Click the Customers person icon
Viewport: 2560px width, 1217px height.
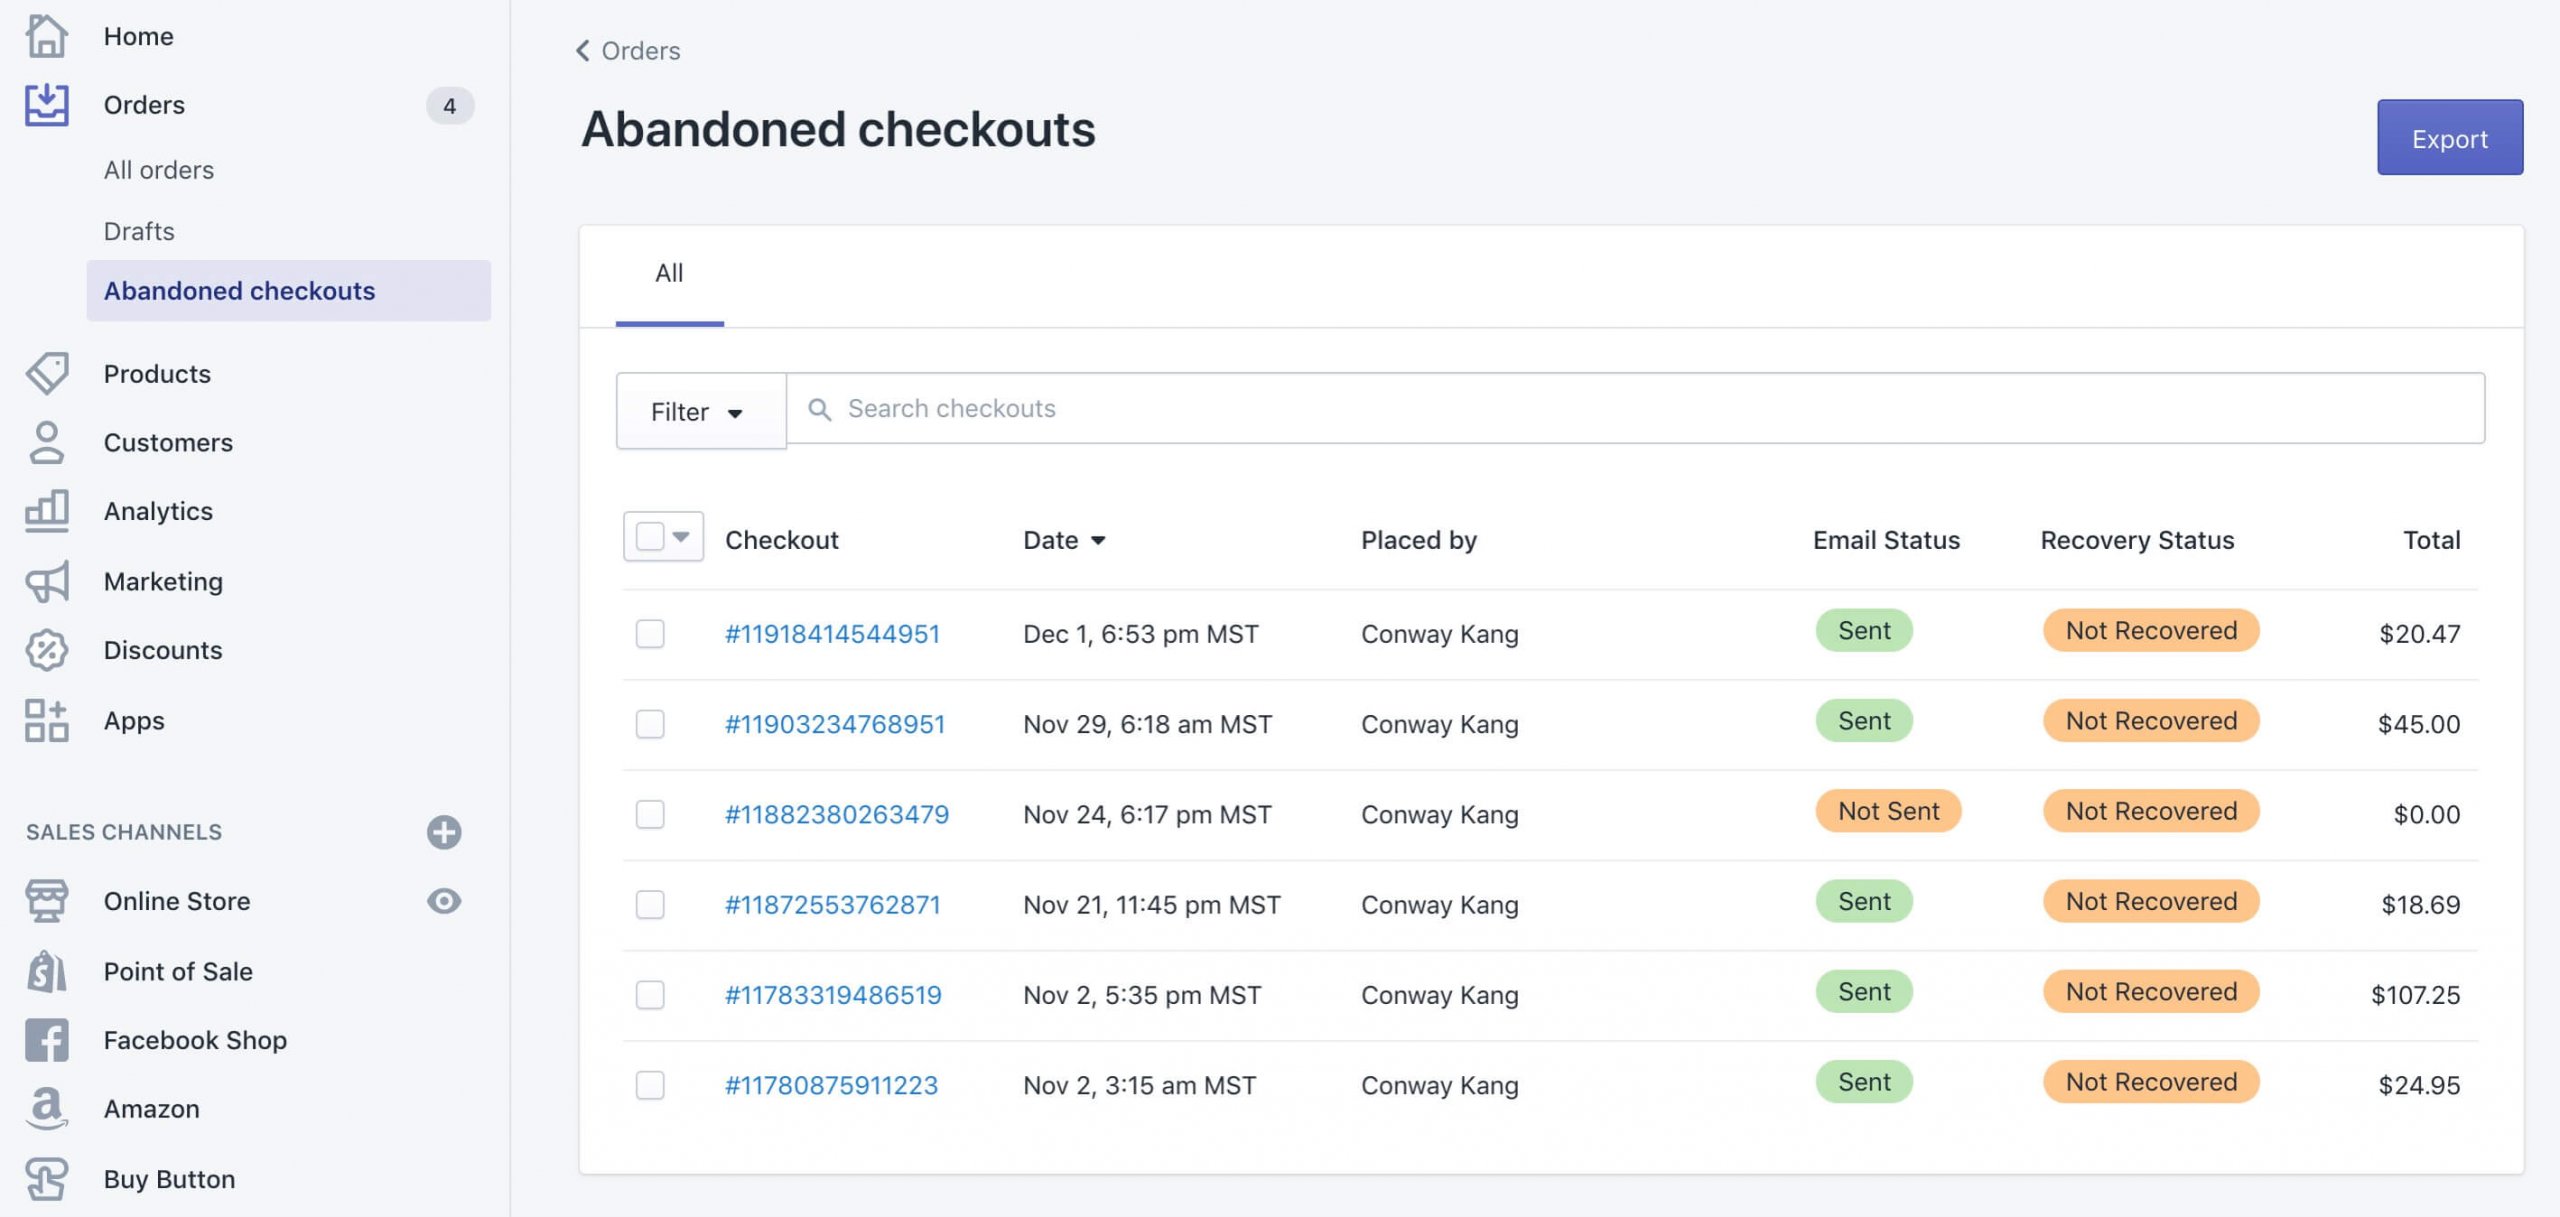point(46,442)
